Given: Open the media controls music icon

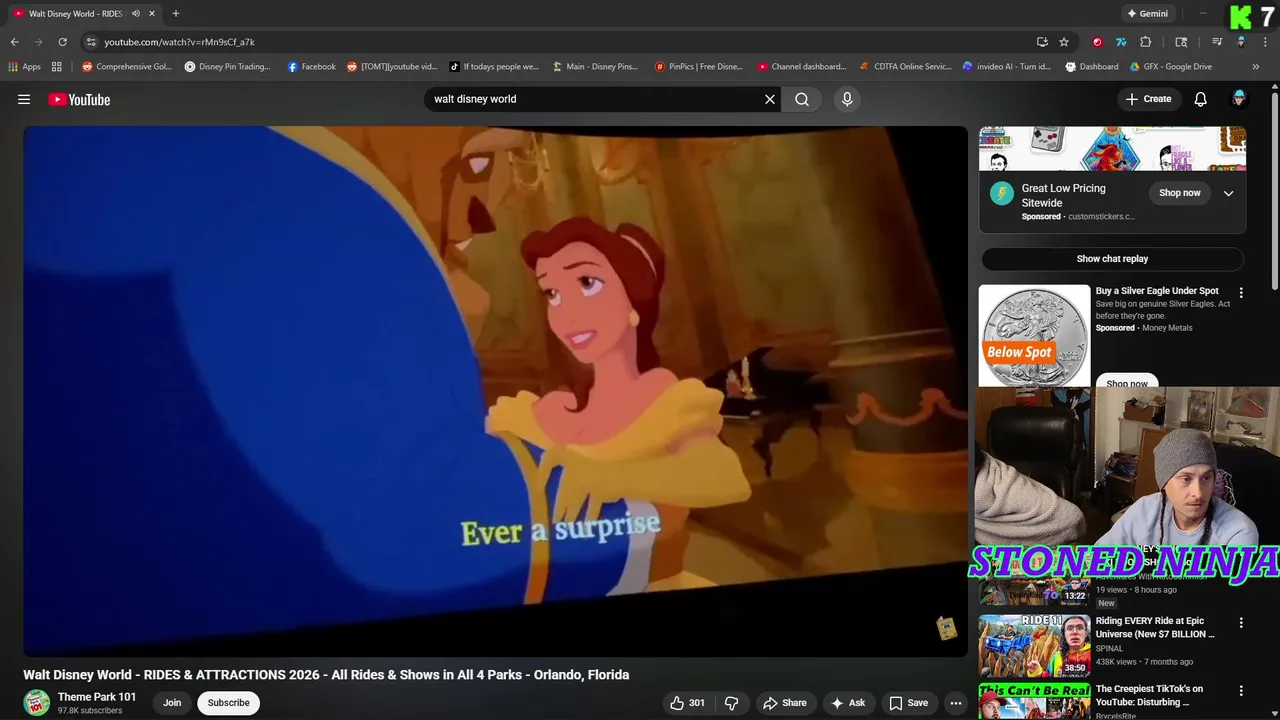Looking at the screenshot, I should (1217, 42).
